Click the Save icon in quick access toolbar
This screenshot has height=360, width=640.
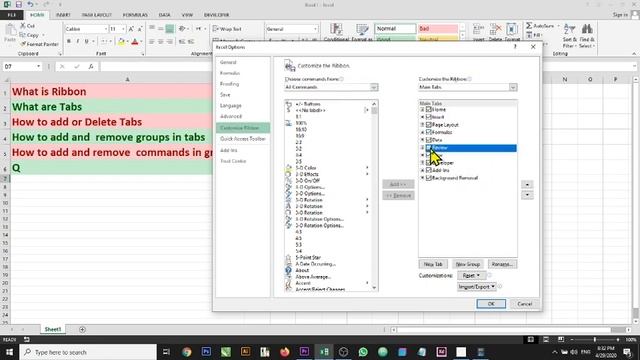[x=19, y=4]
